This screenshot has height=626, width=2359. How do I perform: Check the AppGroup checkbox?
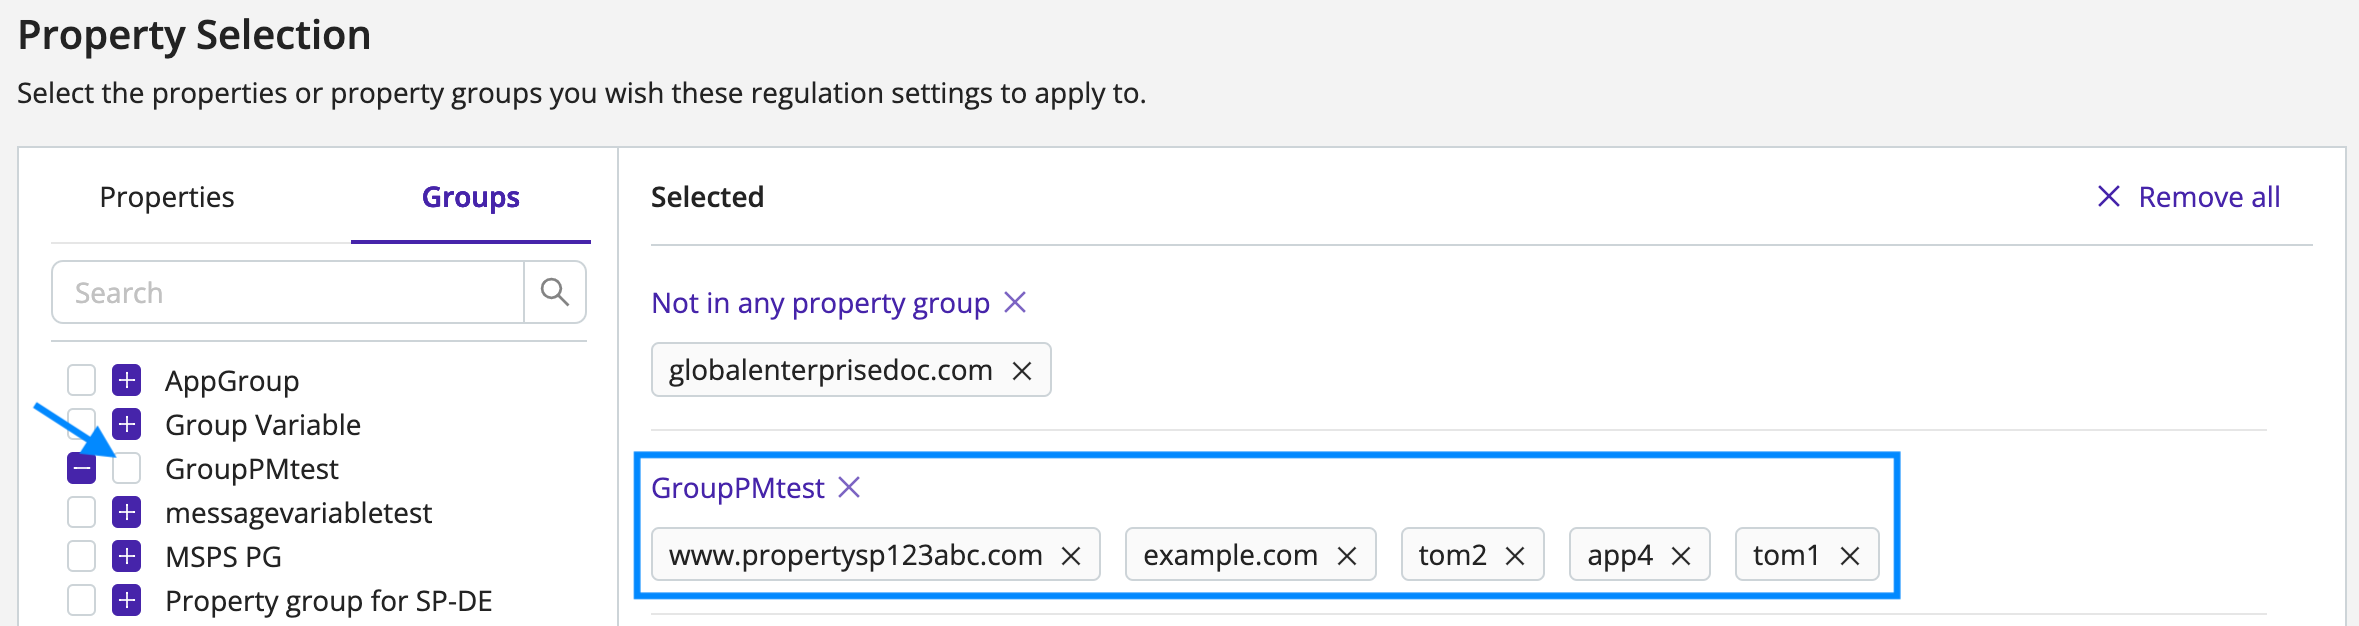point(81,380)
